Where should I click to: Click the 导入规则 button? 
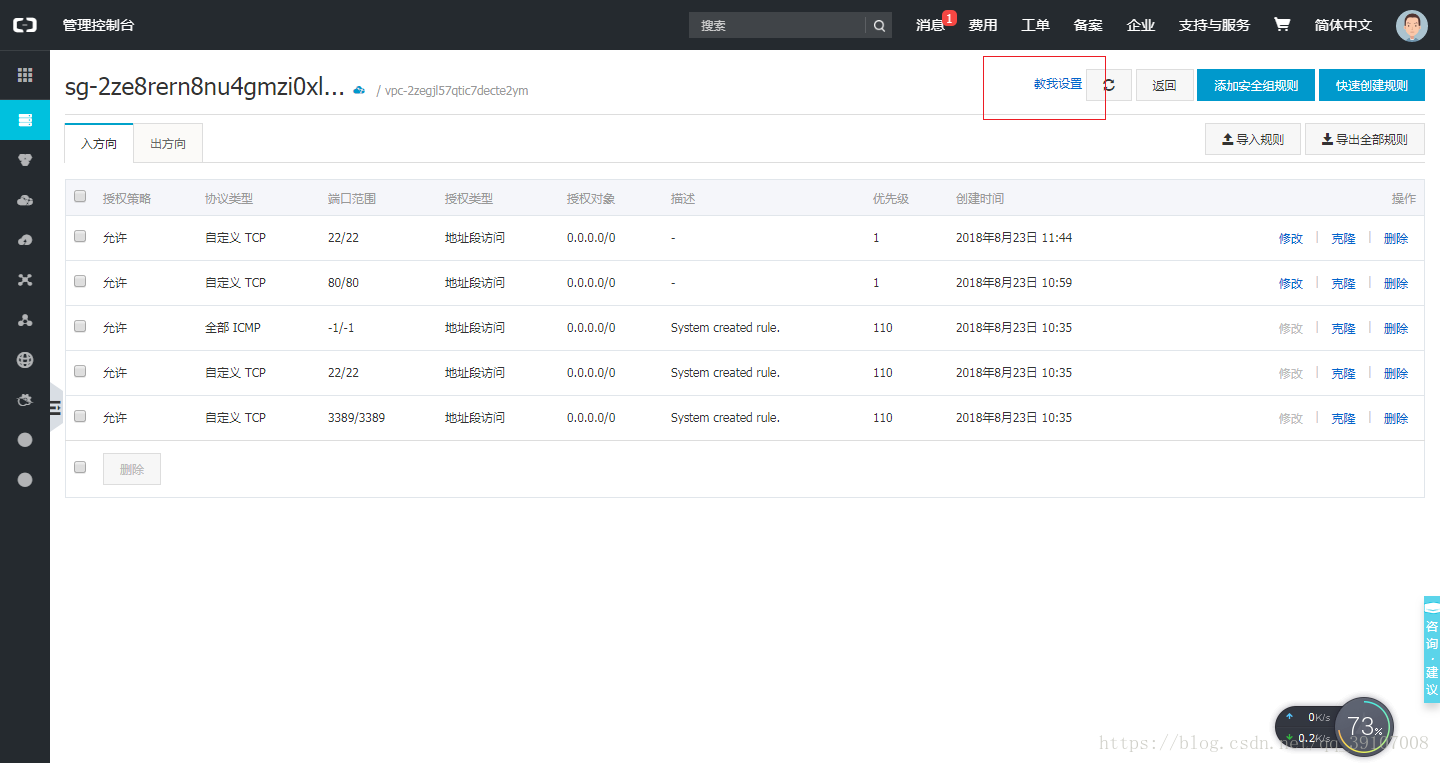(1253, 139)
